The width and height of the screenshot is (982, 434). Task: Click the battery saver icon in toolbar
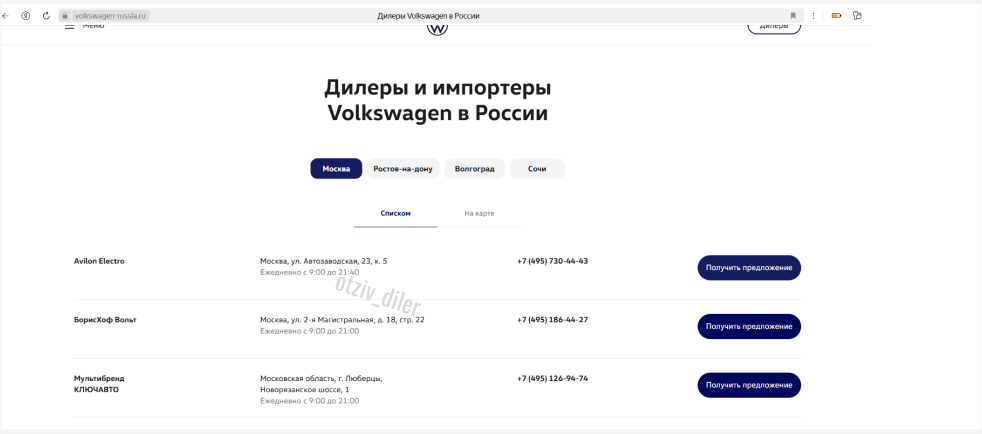(x=836, y=16)
